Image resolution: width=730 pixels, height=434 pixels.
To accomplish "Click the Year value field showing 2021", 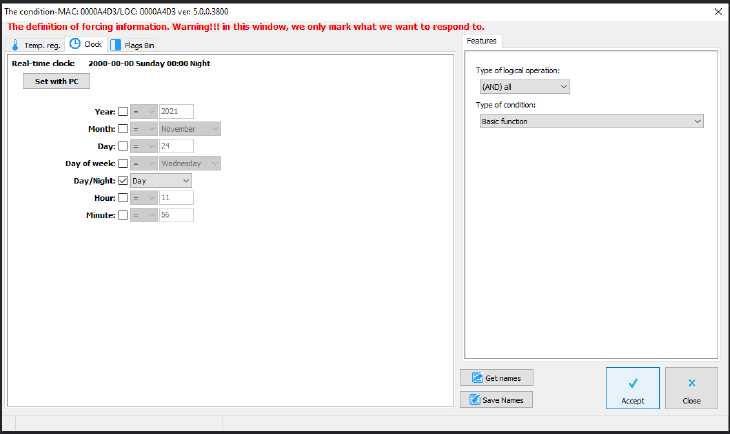I will (x=176, y=112).
